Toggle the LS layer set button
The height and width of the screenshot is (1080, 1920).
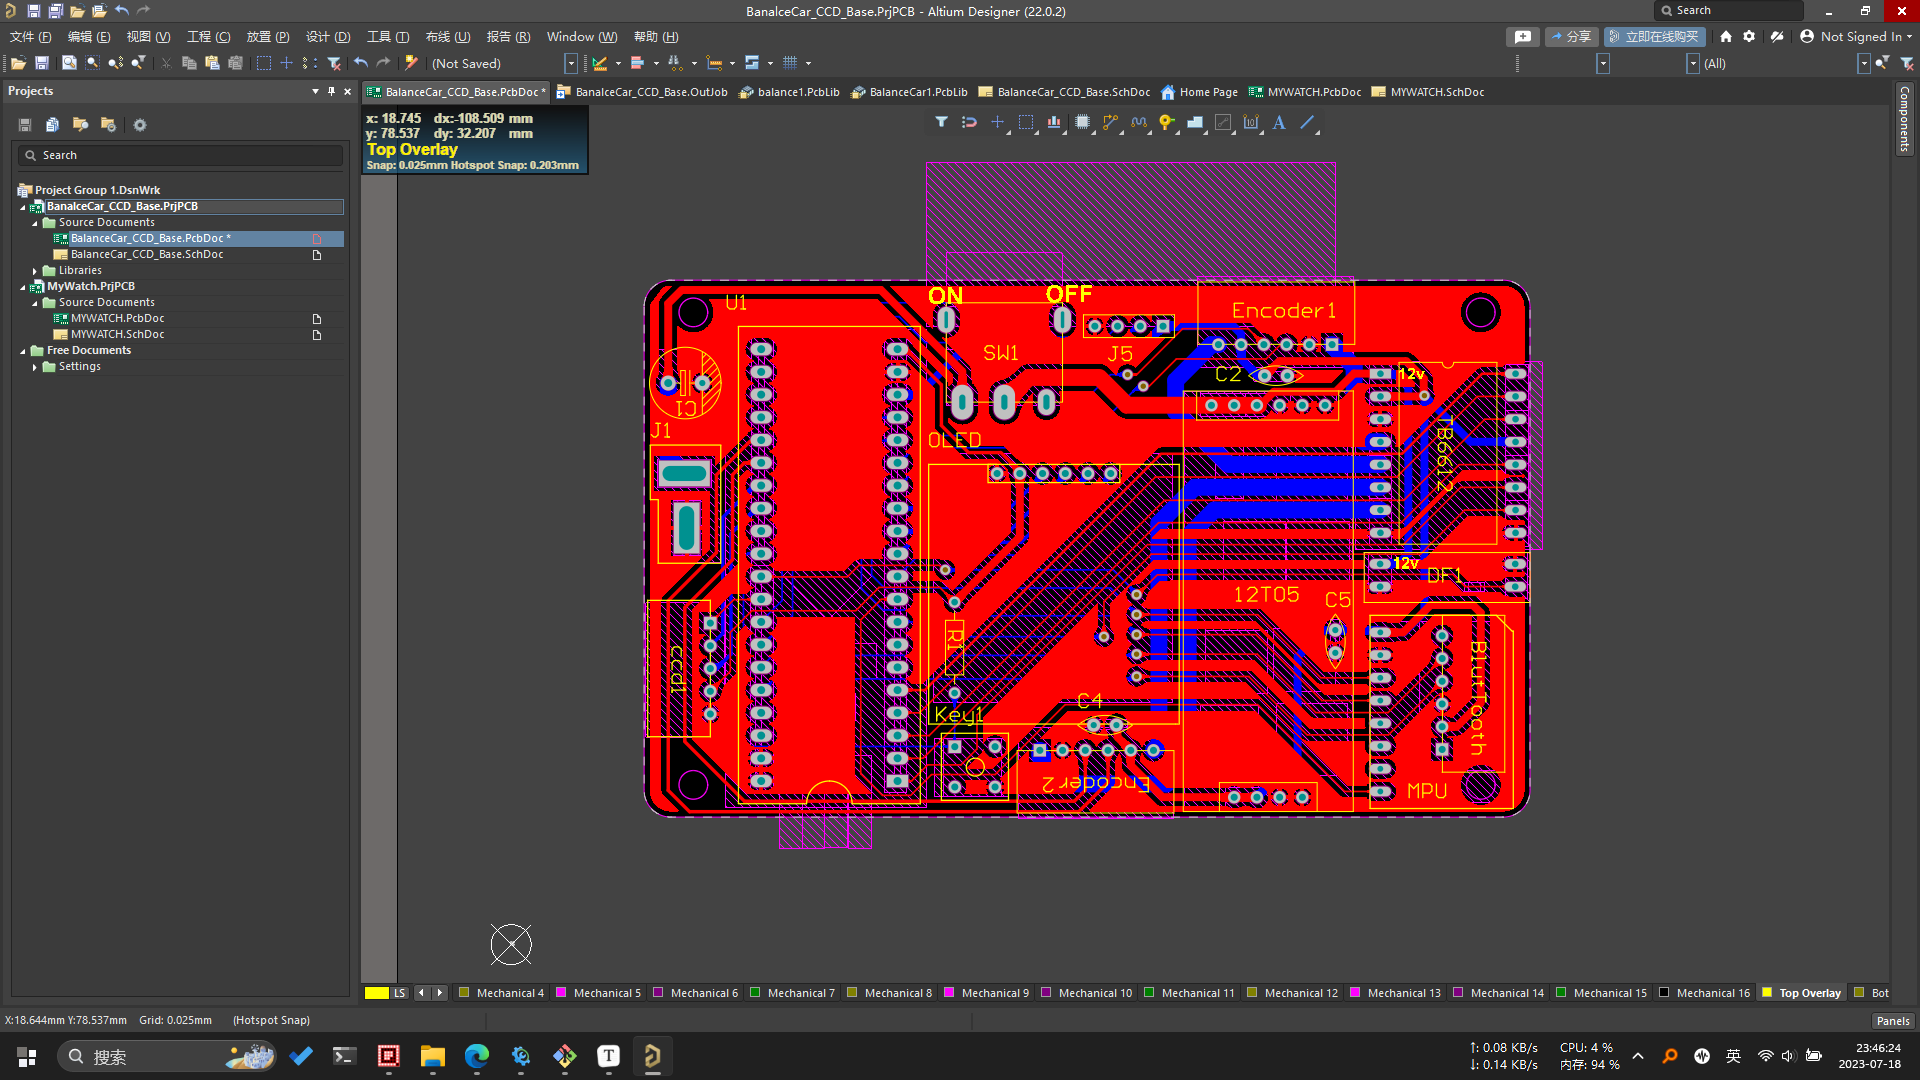tap(400, 993)
